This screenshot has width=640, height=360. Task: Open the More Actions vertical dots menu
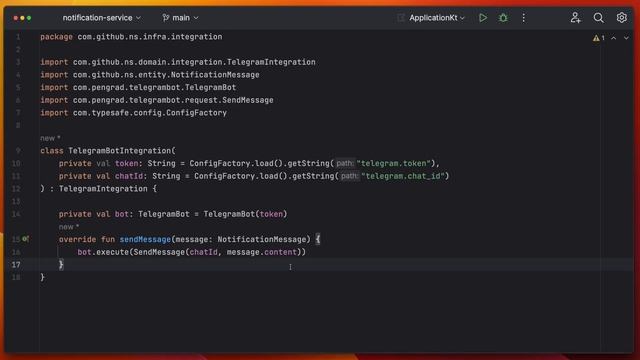point(523,18)
